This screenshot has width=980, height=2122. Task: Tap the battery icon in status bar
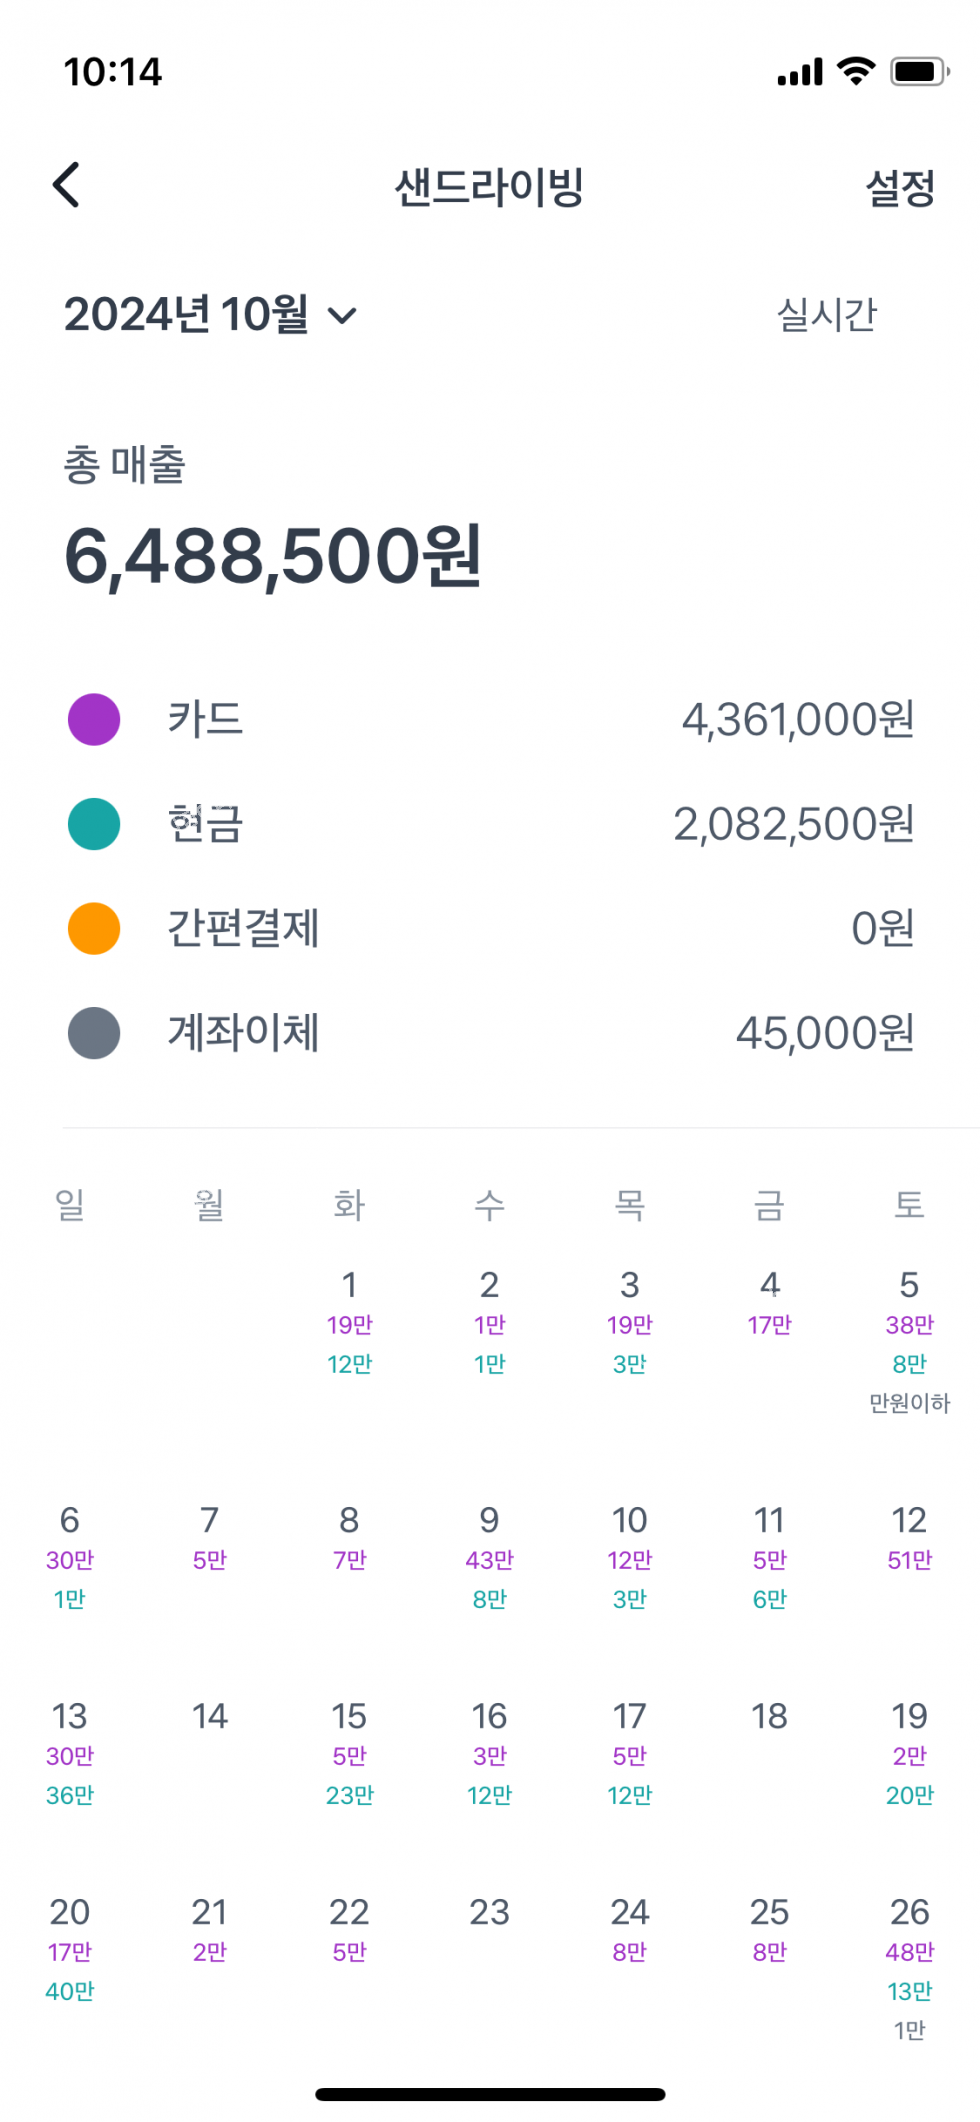[x=918, y=71]
